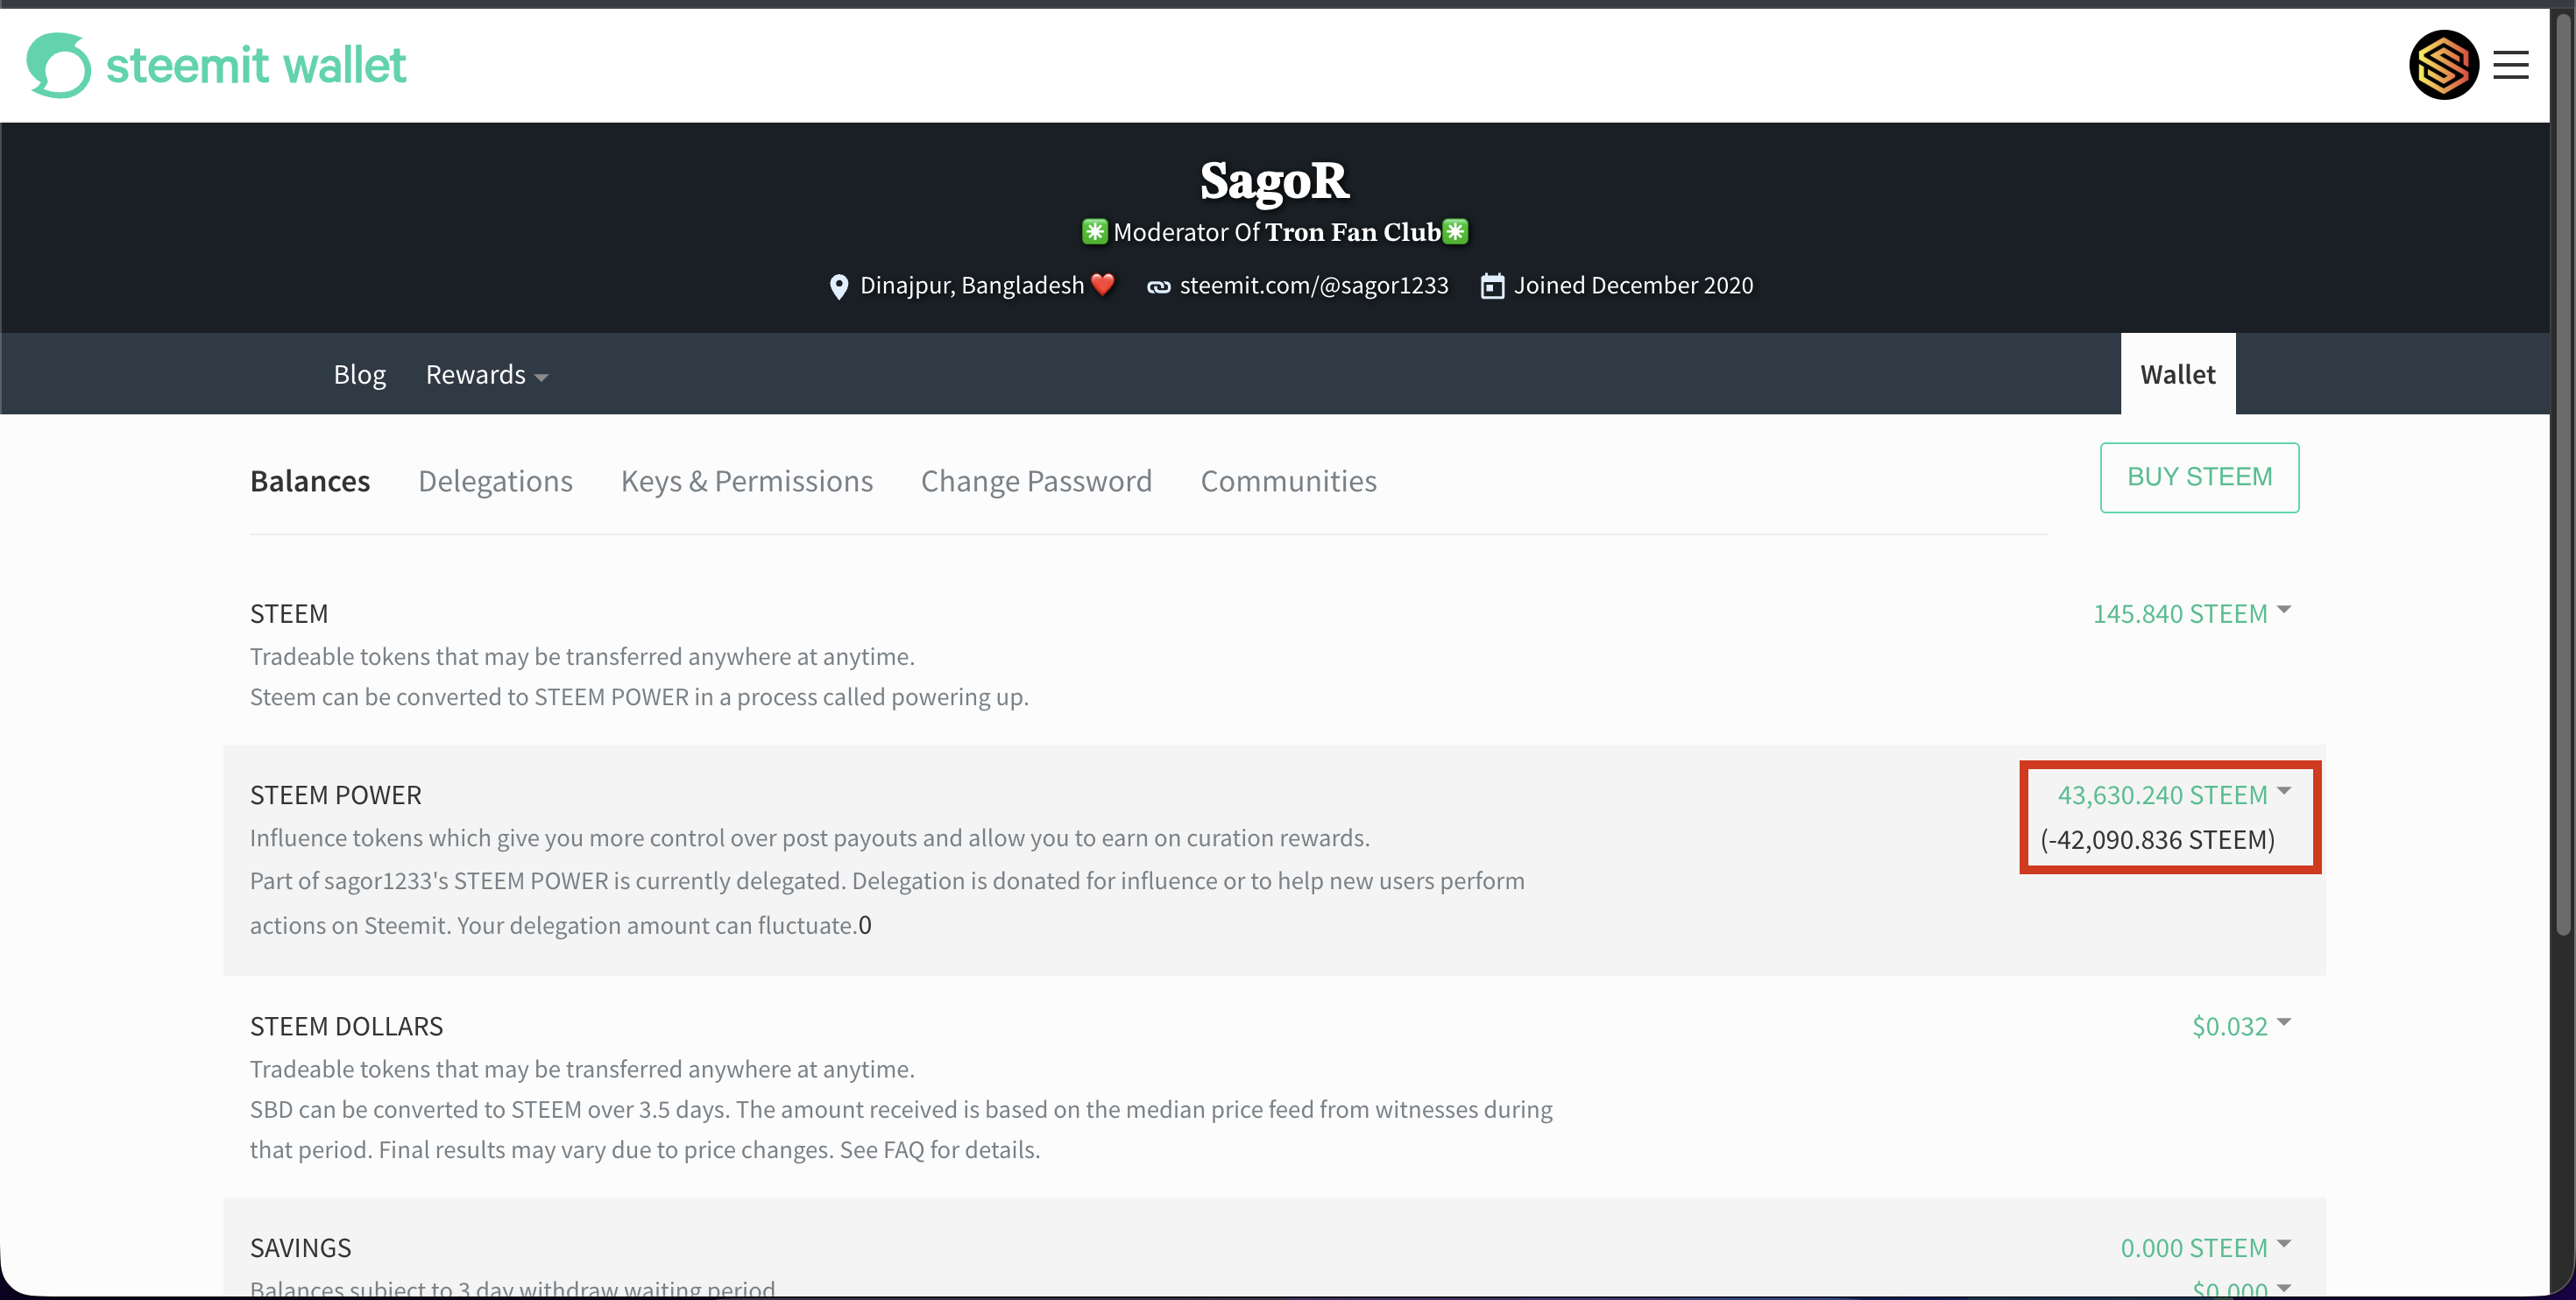
Task: Open the steemit.com/@sagor1233 link
Action: pyautogui.click(x=1313, y=286)
